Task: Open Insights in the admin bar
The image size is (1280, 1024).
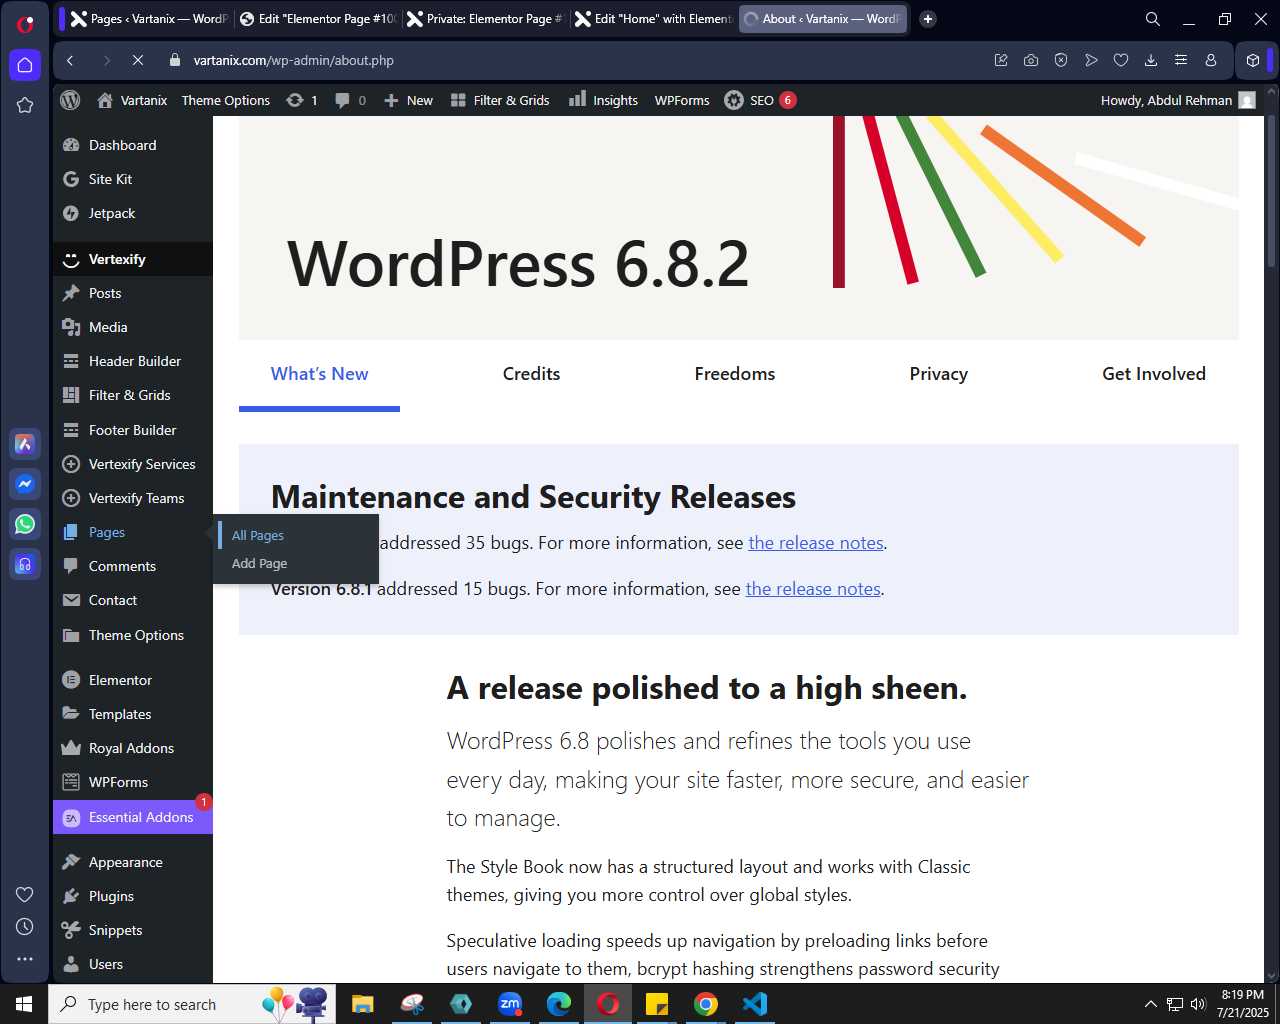Action: point(604,100)
